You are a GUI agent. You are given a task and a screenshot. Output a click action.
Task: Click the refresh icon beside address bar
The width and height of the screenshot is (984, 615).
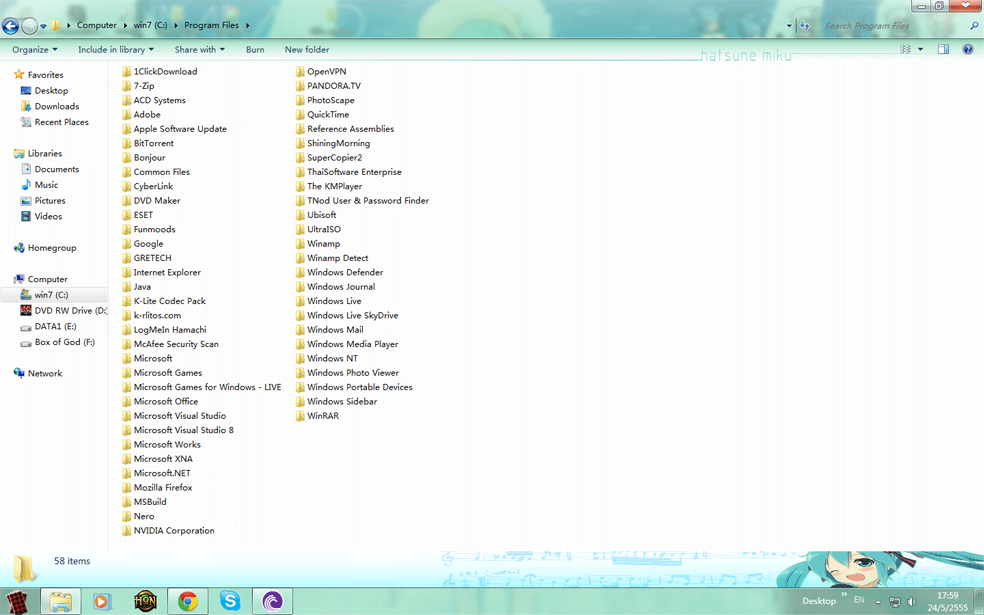[804, 26]
